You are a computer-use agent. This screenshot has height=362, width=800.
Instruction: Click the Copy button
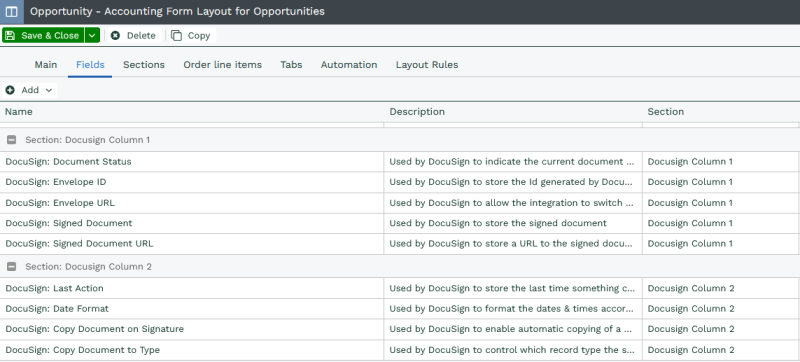tap(191, 35)
